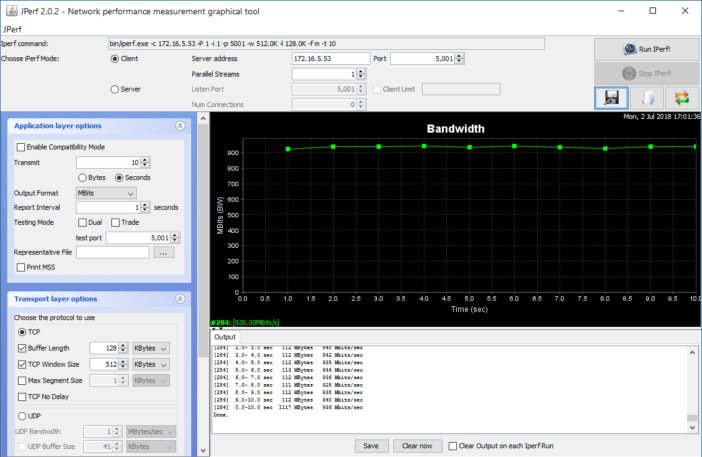Click the Listen Port stepper
Image resolution: width=702 pixels, height=457 pixels.
pyautogui.click(x=361, y=90)
